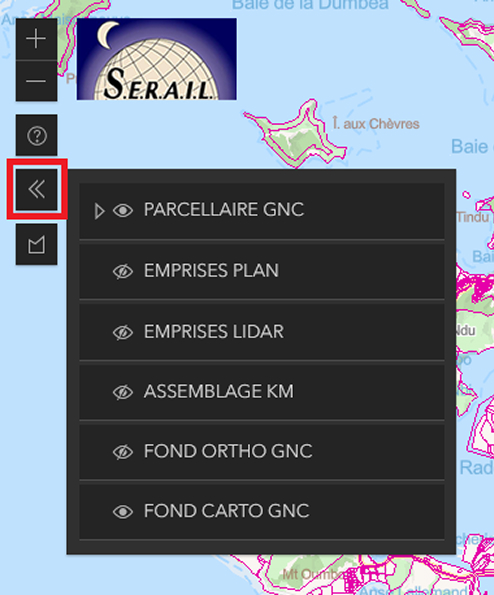Viewport: 494px width, 595px height.
Task: Select the PARCELLAIRE GNC layer label
Action: (x=224, y=209)
